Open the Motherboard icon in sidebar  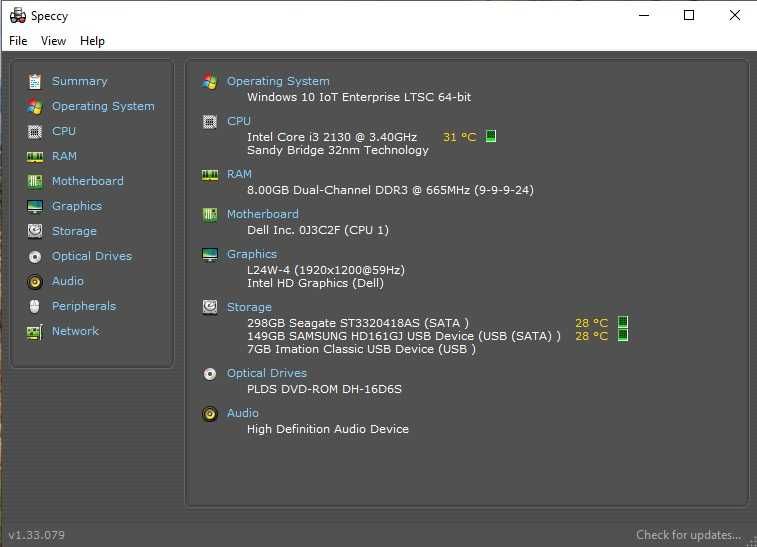click(35, 181)
